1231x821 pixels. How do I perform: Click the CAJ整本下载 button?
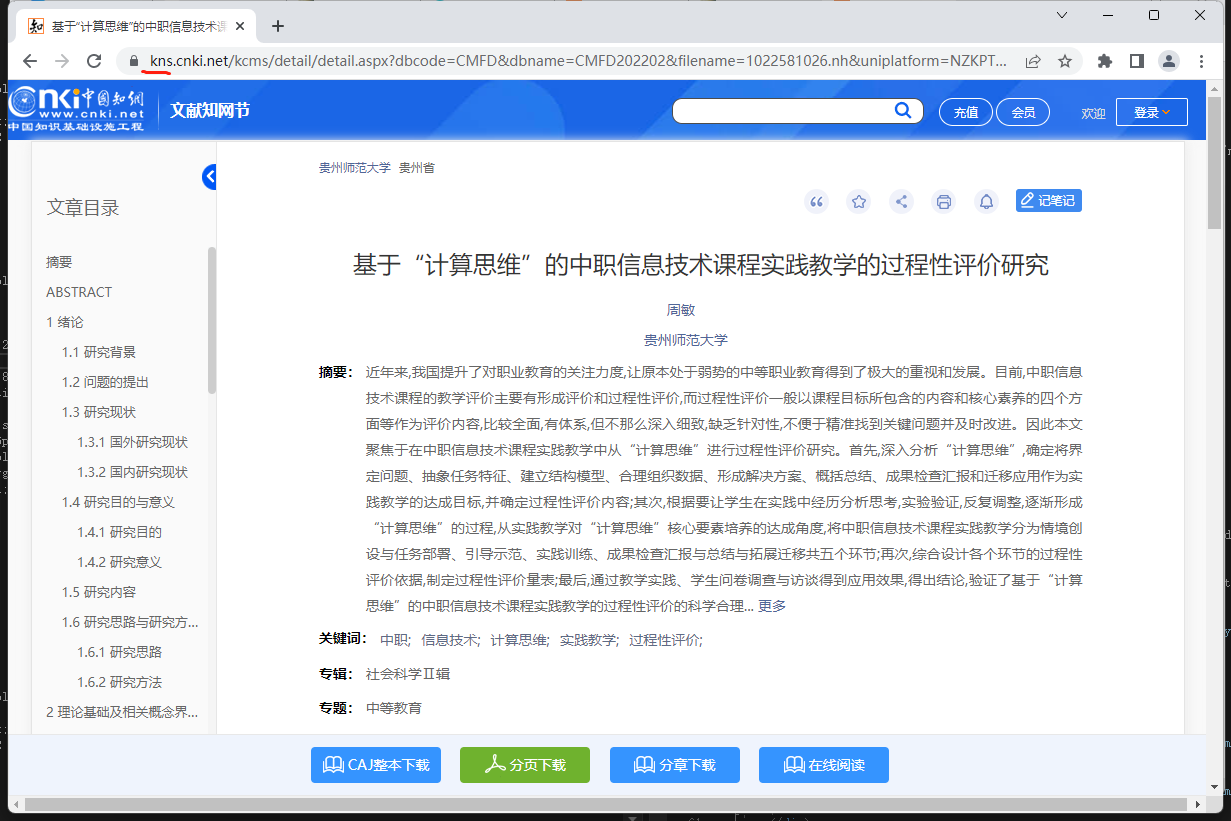coord(376,765)
